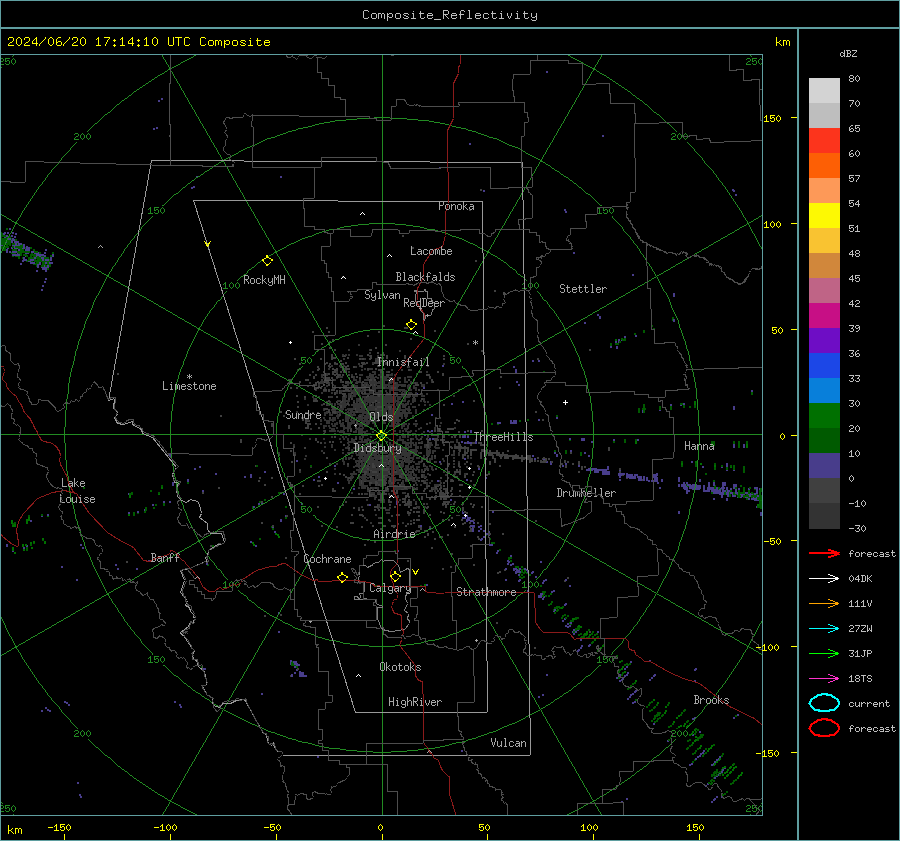Click yellow diamond marker above Calgary label
This screenshot has width=900, height=841.
click(395, 576)
